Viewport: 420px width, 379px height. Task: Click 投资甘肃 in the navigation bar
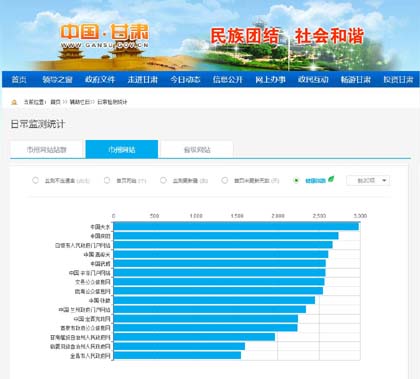pos(398,79)
